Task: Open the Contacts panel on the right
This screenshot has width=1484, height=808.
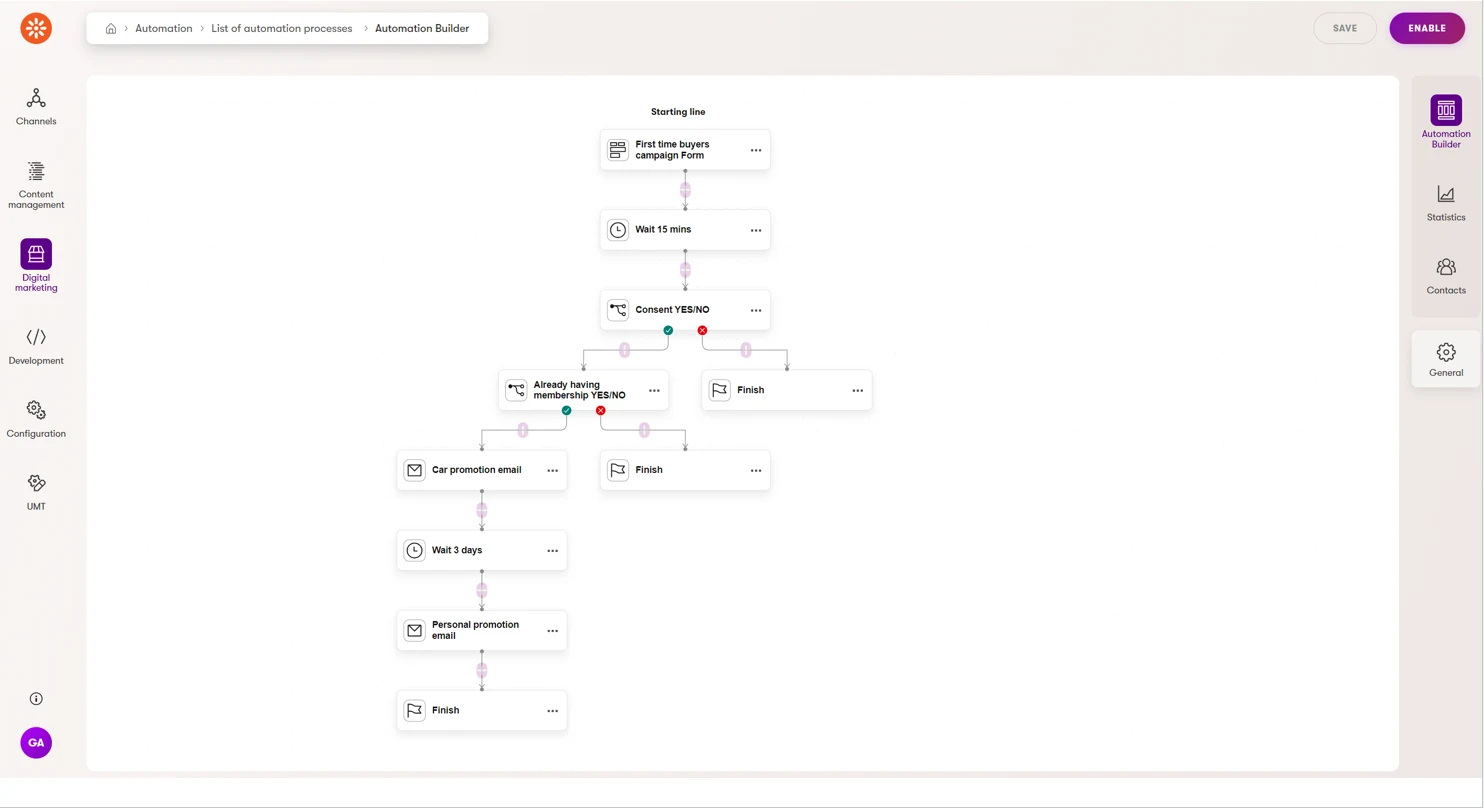Action: pos(1445,276)
